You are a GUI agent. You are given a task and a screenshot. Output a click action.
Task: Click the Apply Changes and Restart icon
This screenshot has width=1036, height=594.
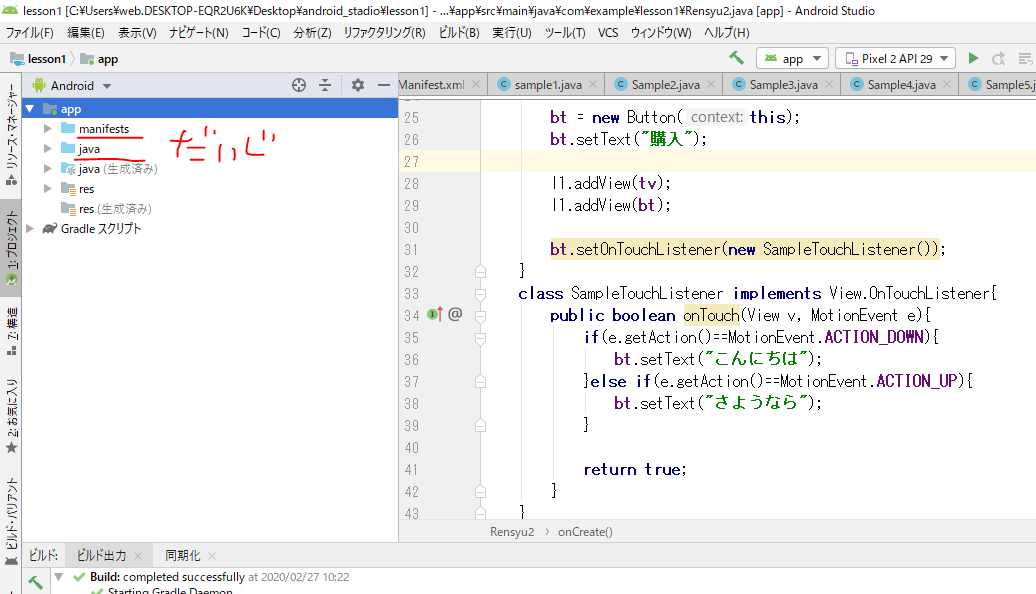(x=998, y=59)
